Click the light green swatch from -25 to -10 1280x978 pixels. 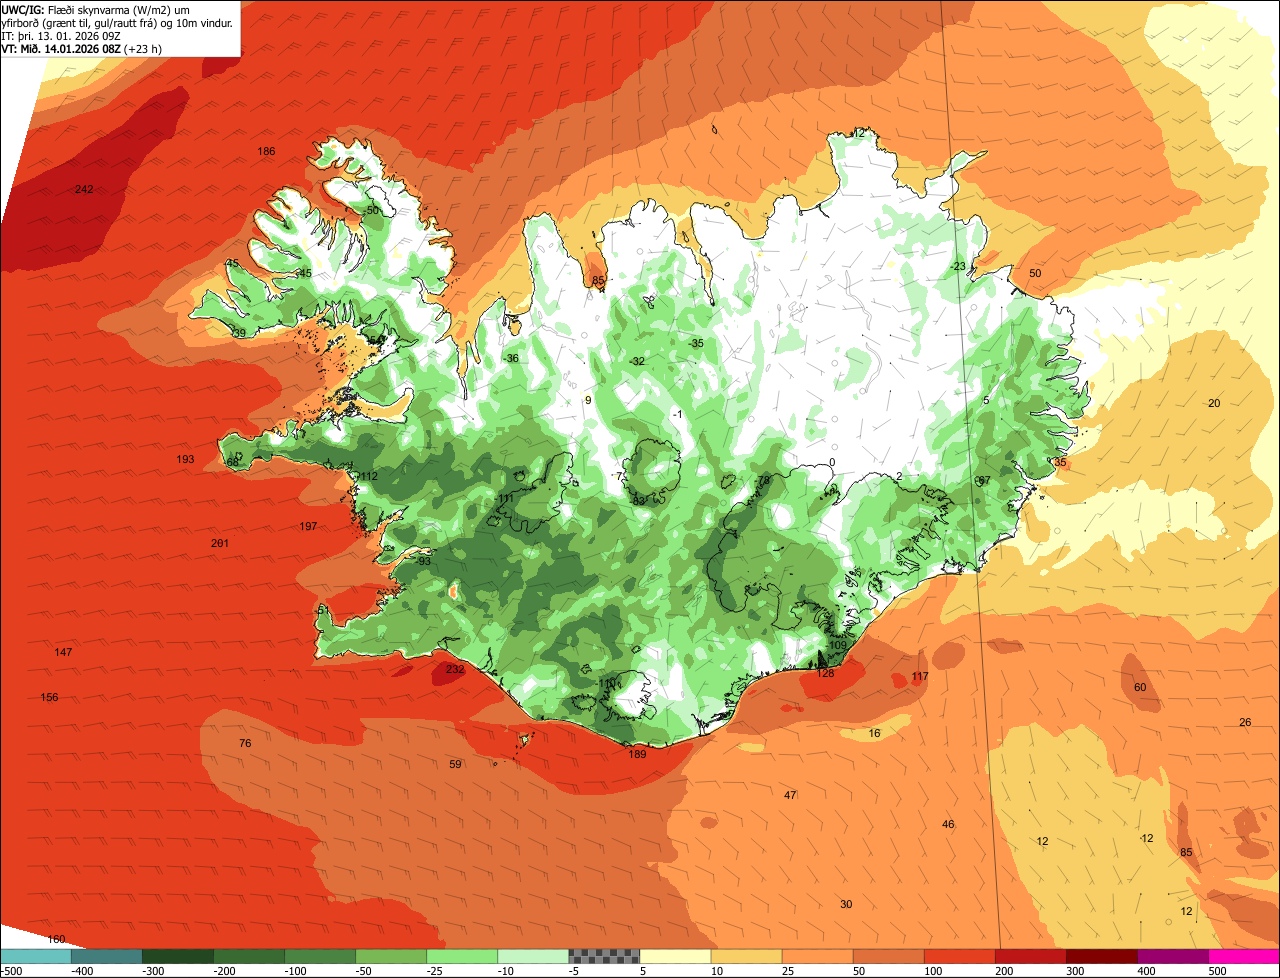(x=461, y=956)
